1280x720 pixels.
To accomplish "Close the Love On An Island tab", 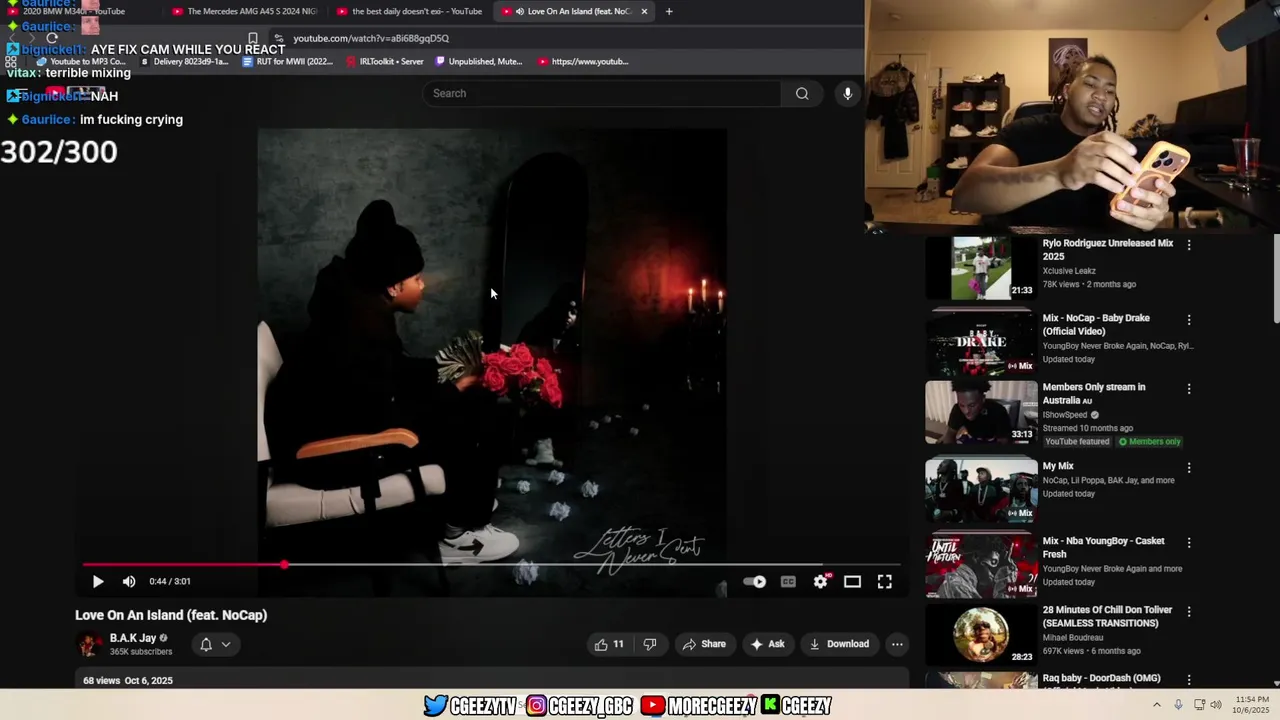I will 644,11.
